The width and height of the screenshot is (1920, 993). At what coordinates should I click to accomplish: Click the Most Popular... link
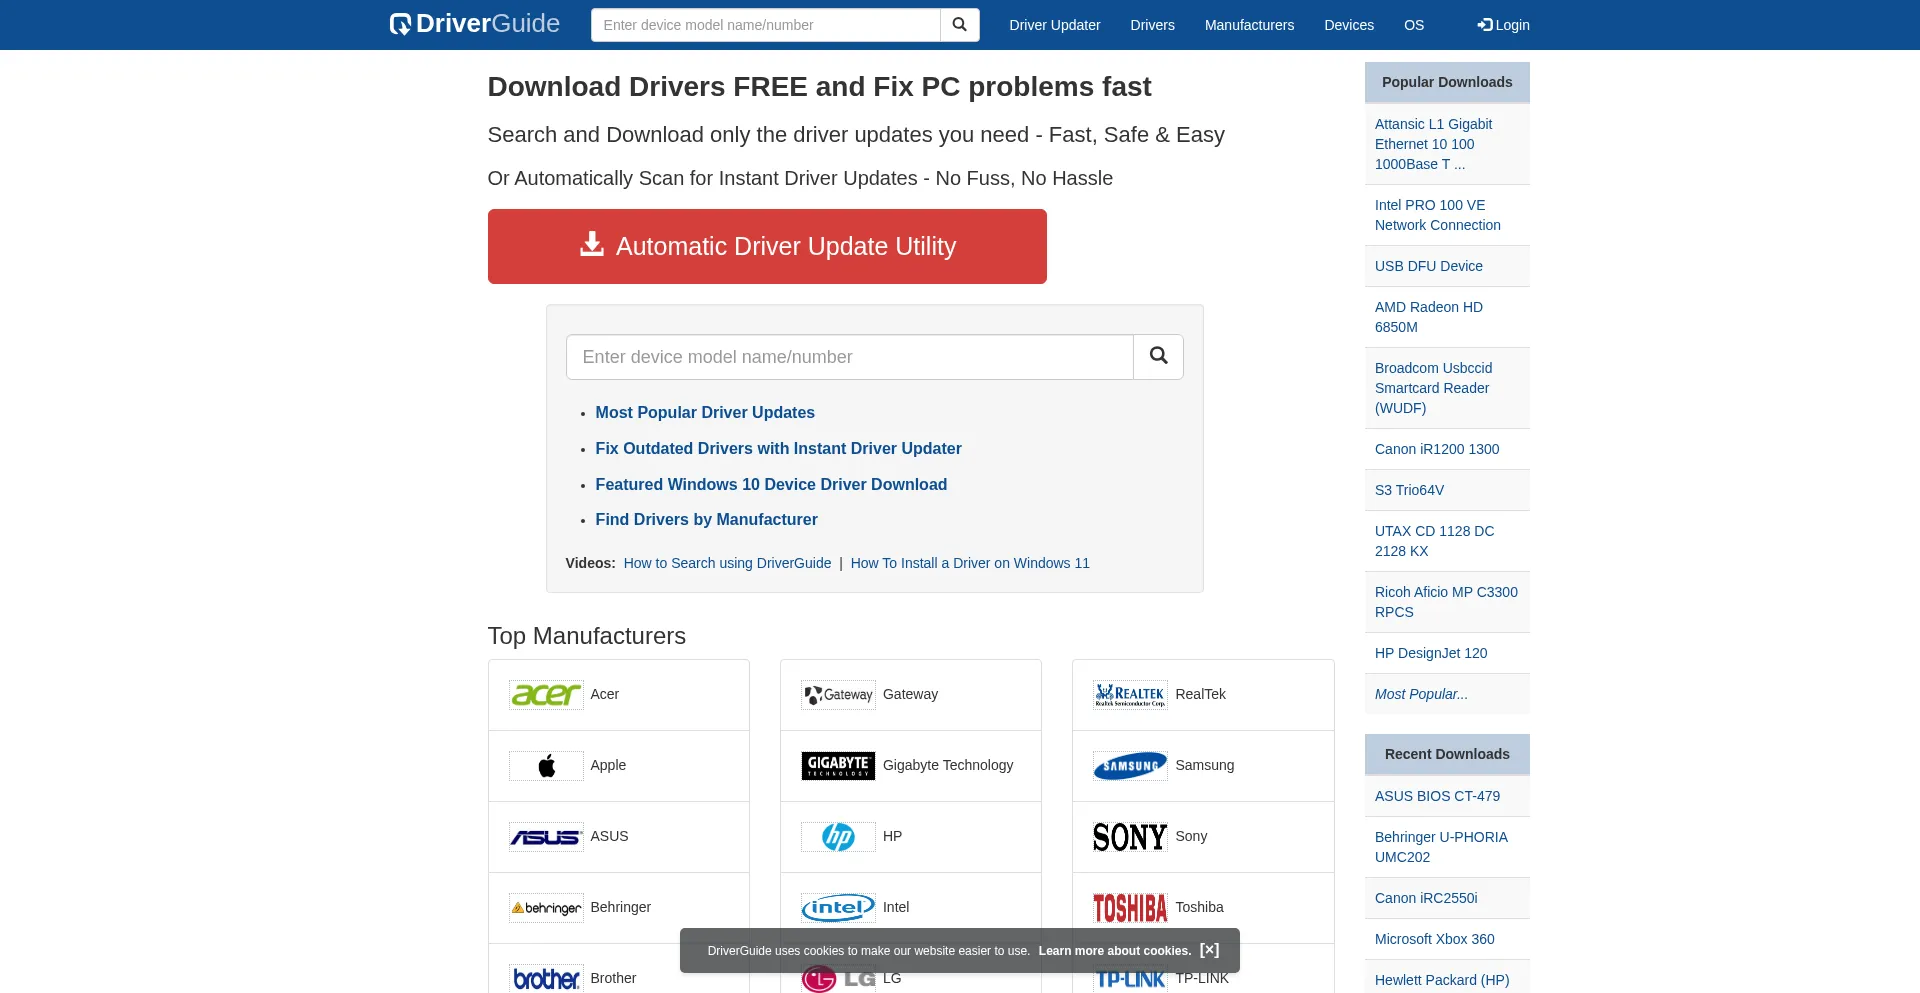click(1421, 694)
